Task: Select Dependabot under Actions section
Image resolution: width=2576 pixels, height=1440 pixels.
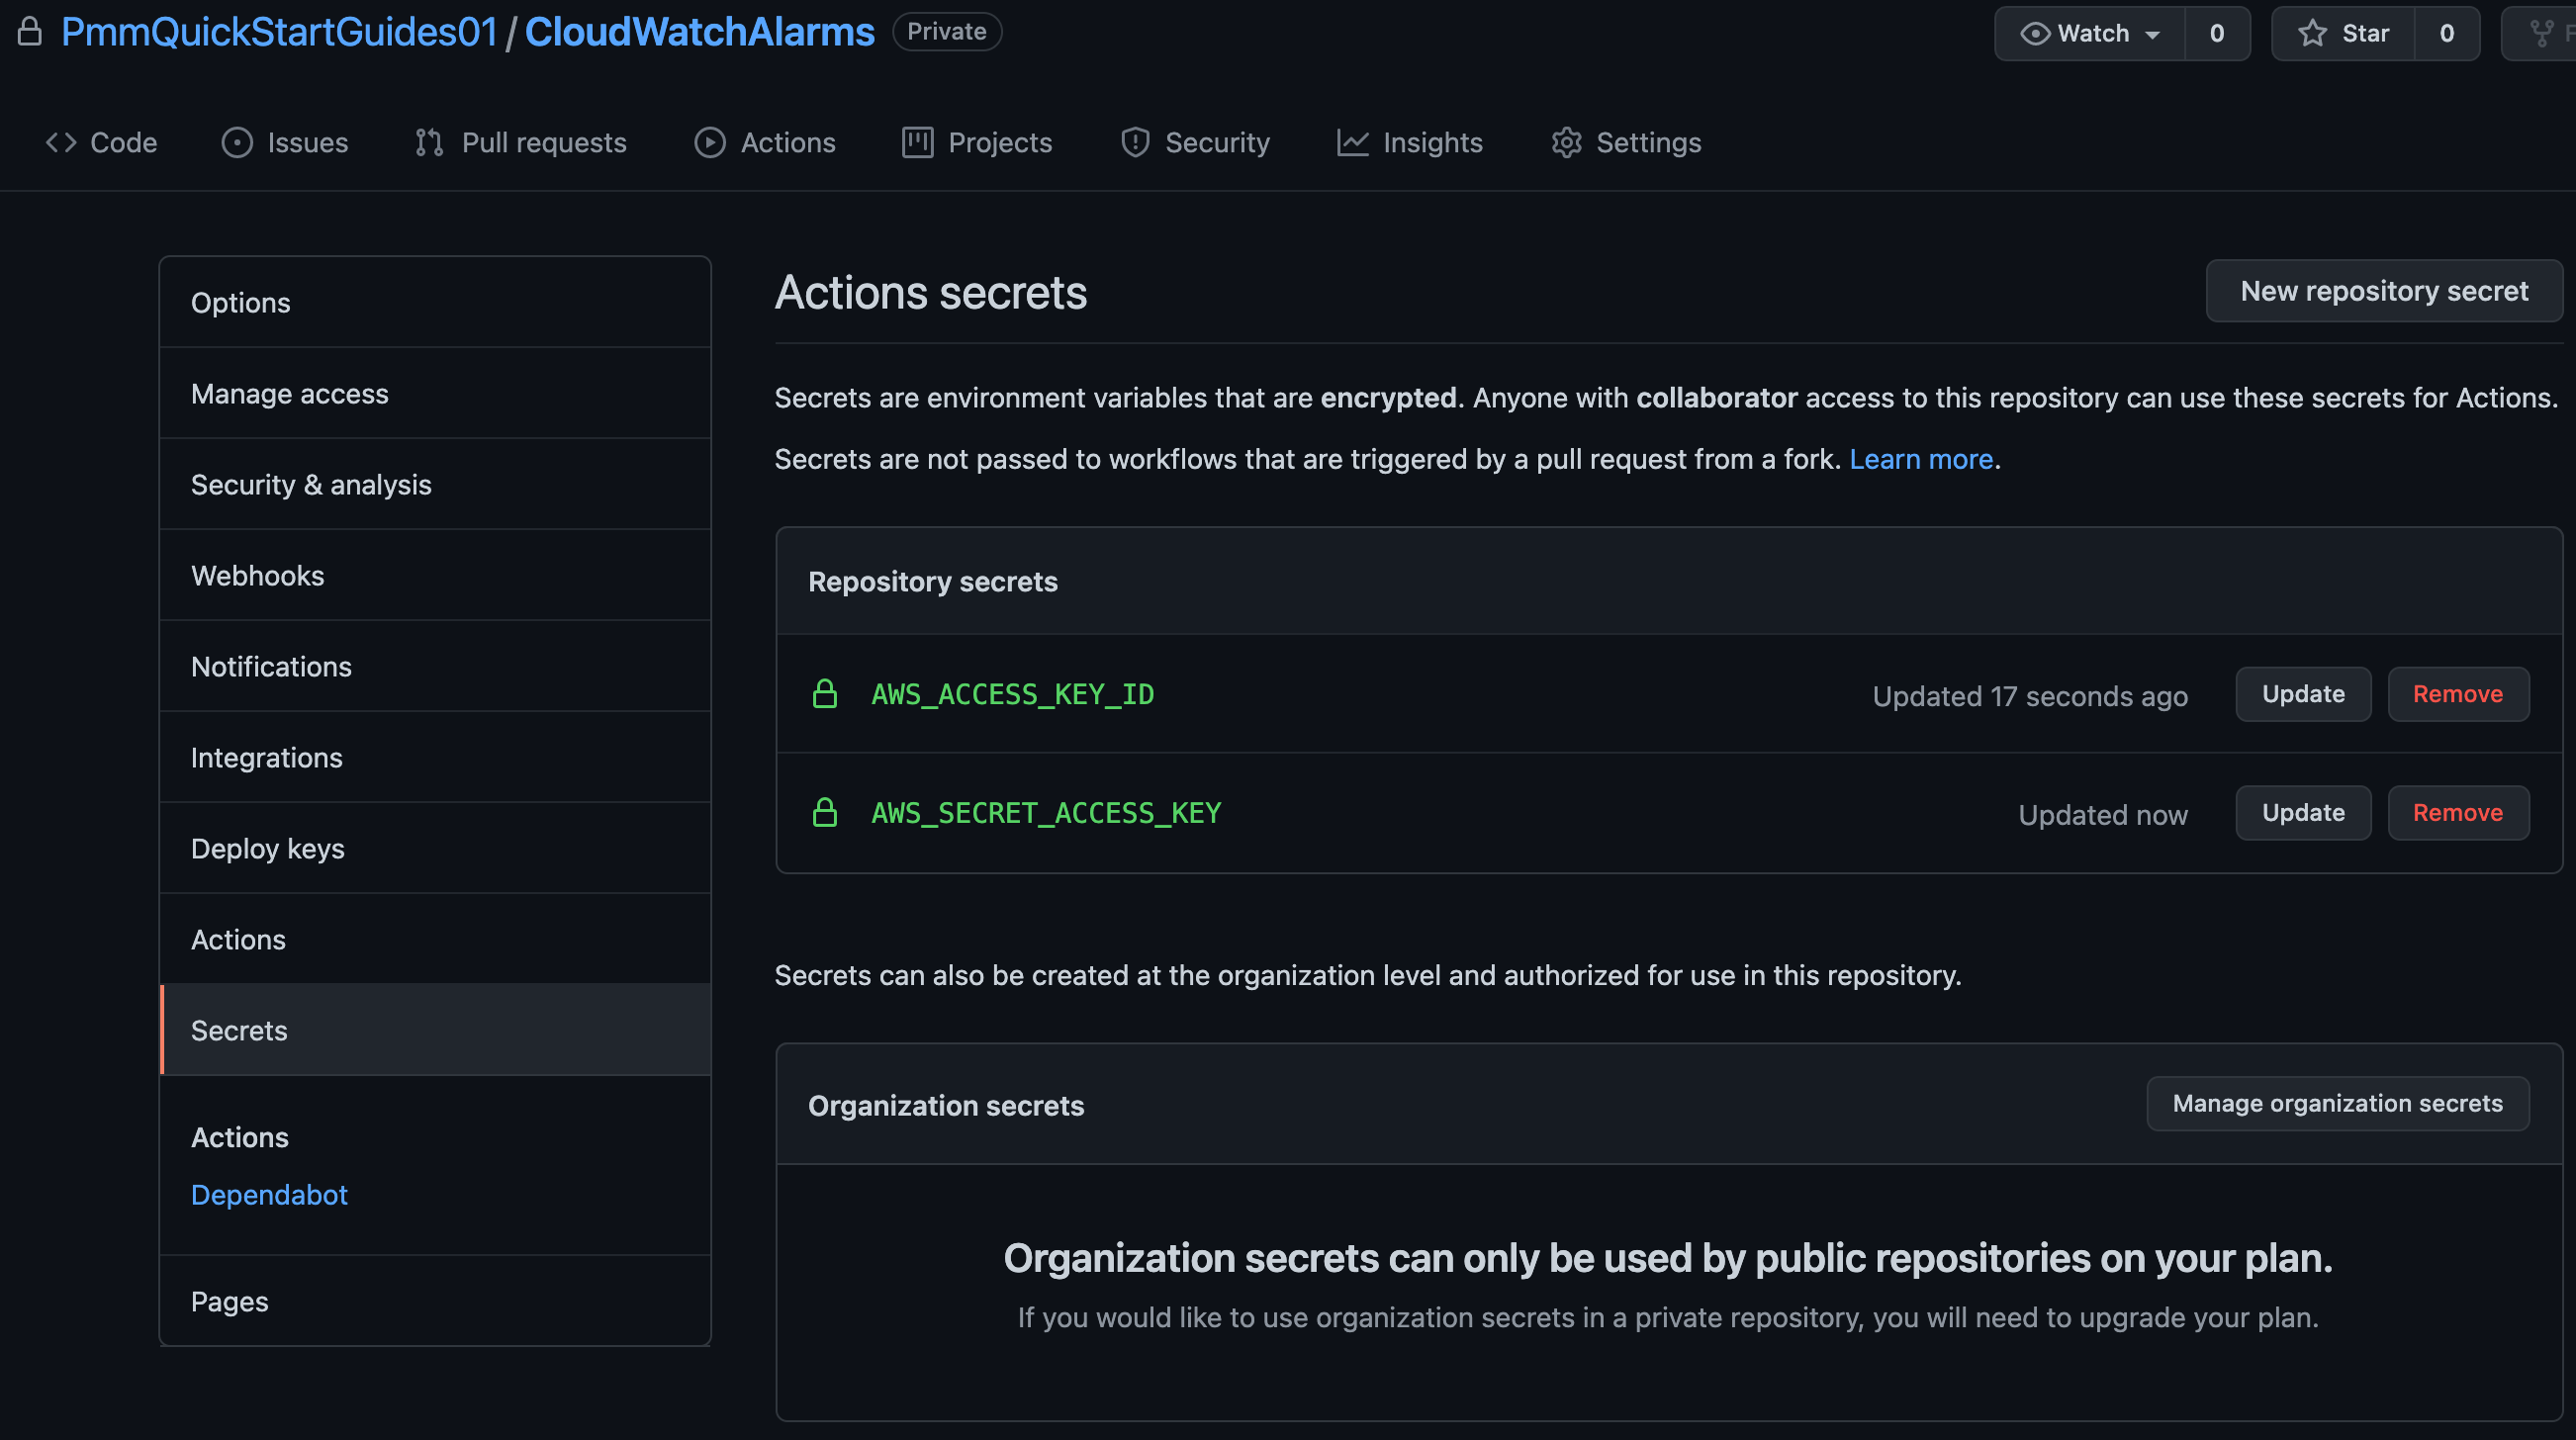Action: click(x=269, y=1193)
